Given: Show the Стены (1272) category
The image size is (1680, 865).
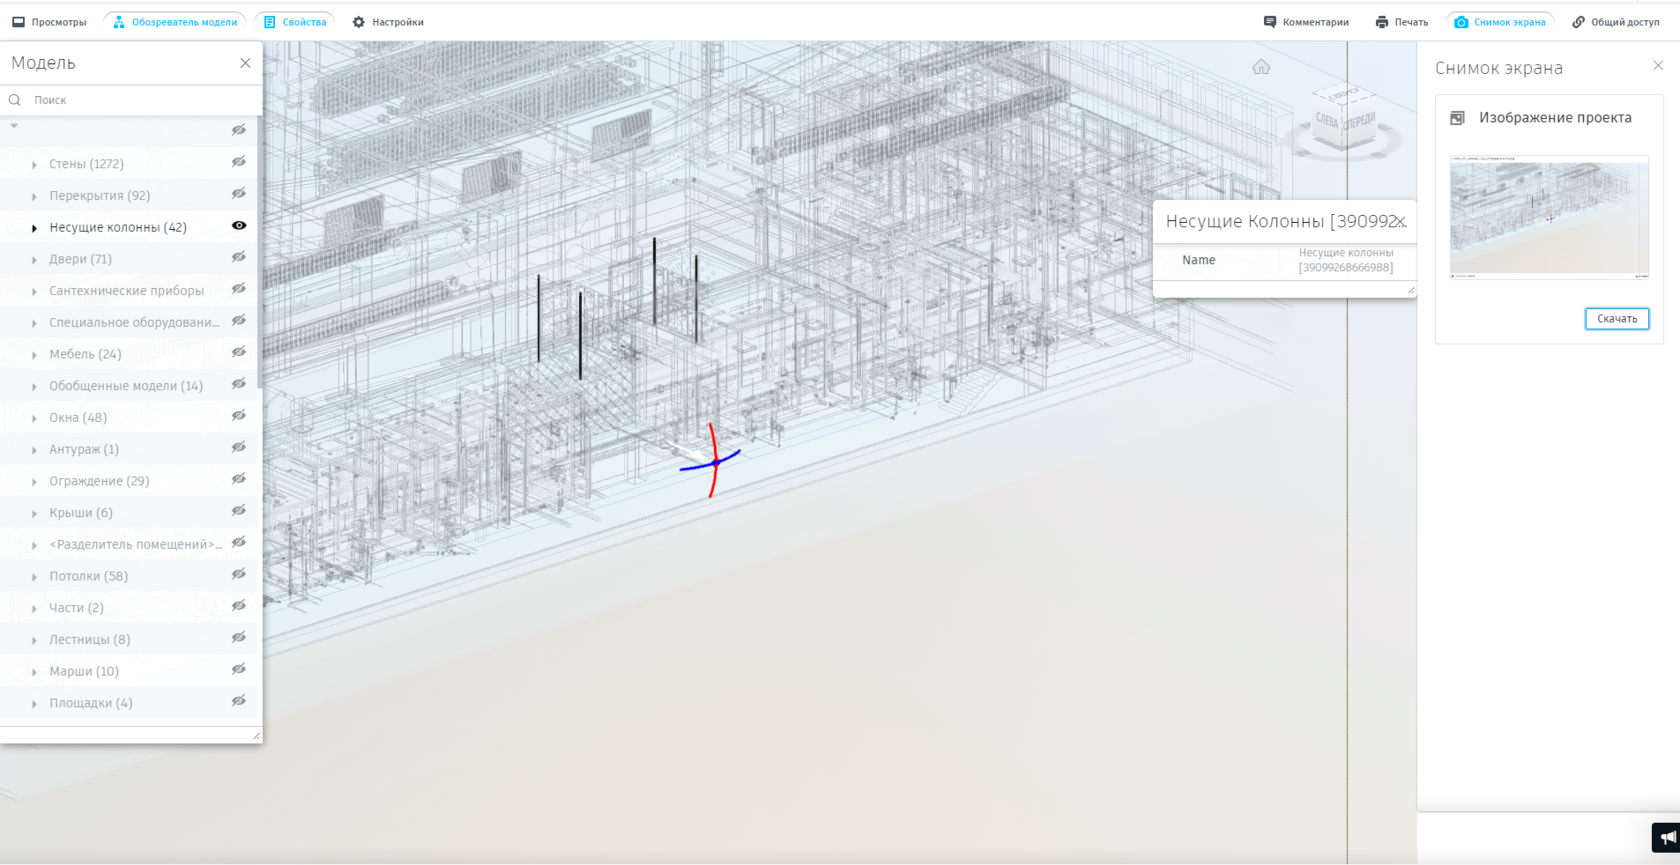Looking at the screenshot, I should (239, 162).
